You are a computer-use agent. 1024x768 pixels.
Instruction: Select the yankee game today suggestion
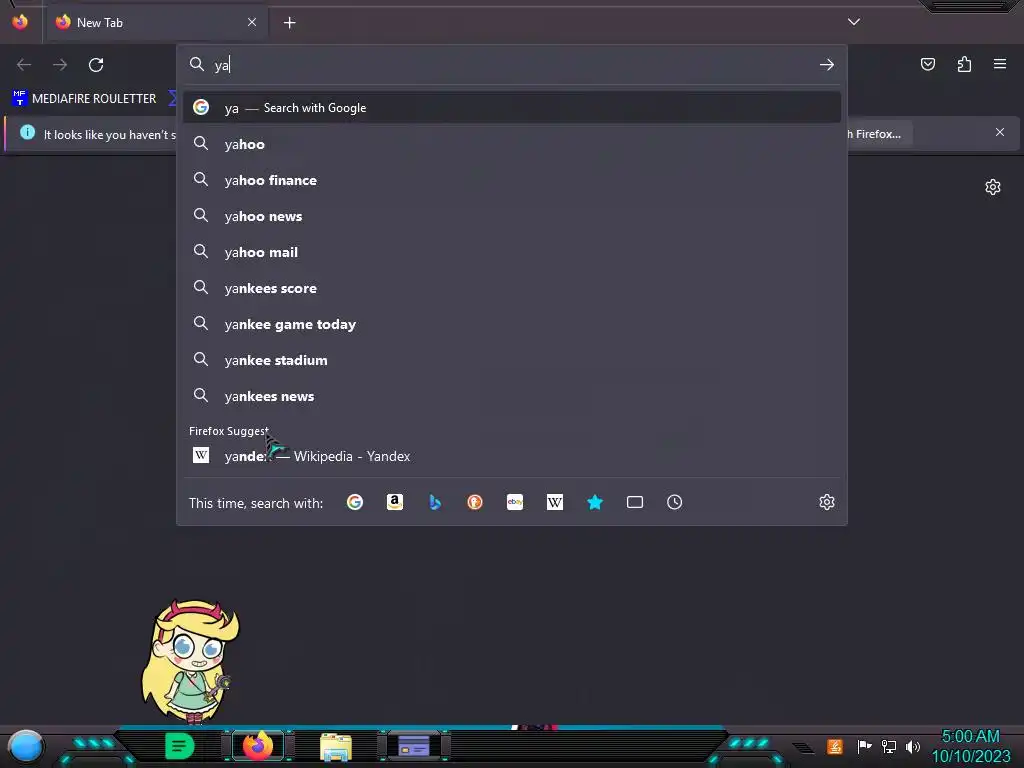point(512,324)
